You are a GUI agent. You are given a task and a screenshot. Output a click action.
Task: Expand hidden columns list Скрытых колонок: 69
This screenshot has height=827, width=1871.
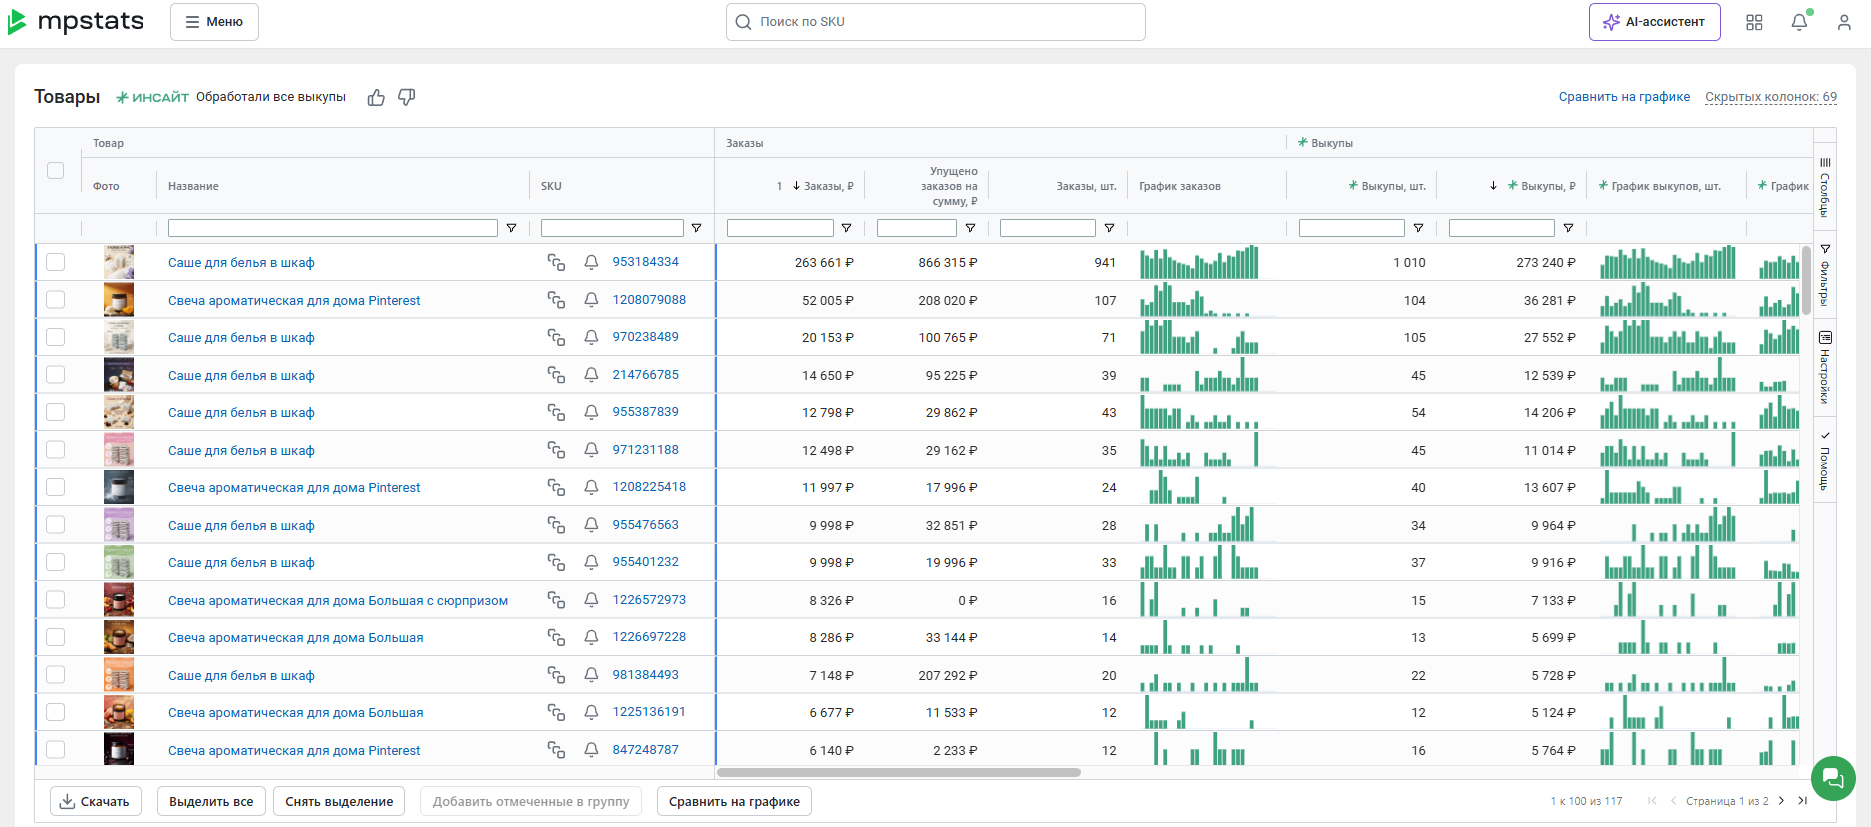coord(1771,97)
